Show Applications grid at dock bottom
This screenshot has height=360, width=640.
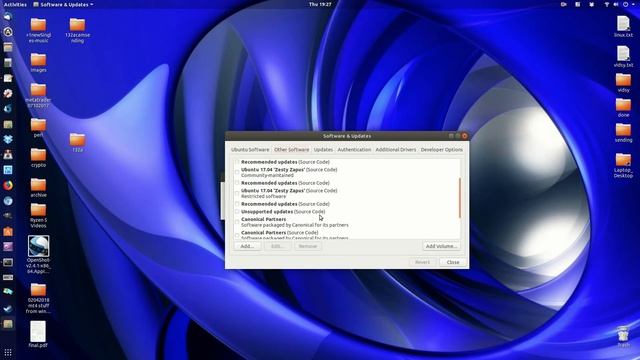pos(8,352)
